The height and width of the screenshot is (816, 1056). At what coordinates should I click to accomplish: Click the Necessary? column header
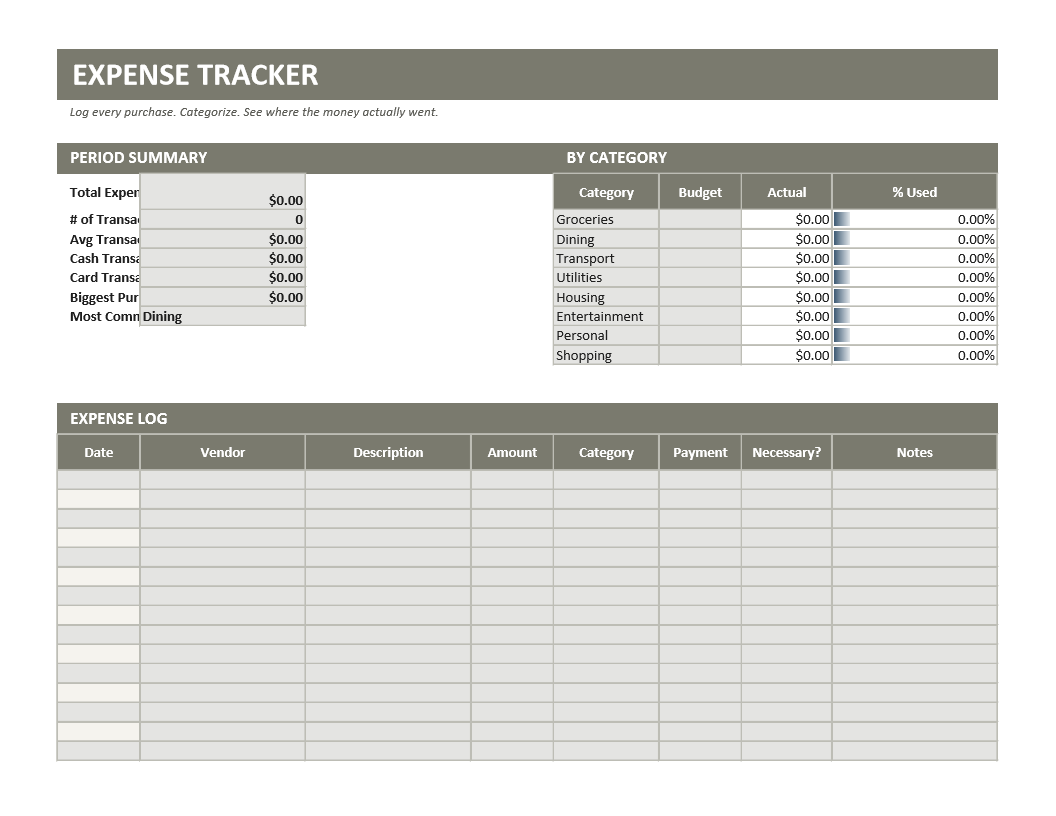787,452
